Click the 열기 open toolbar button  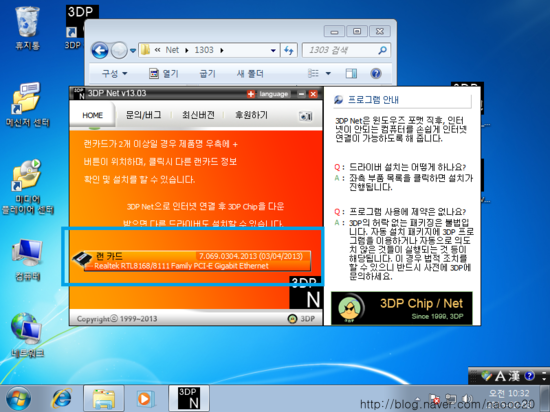point(164,74)
